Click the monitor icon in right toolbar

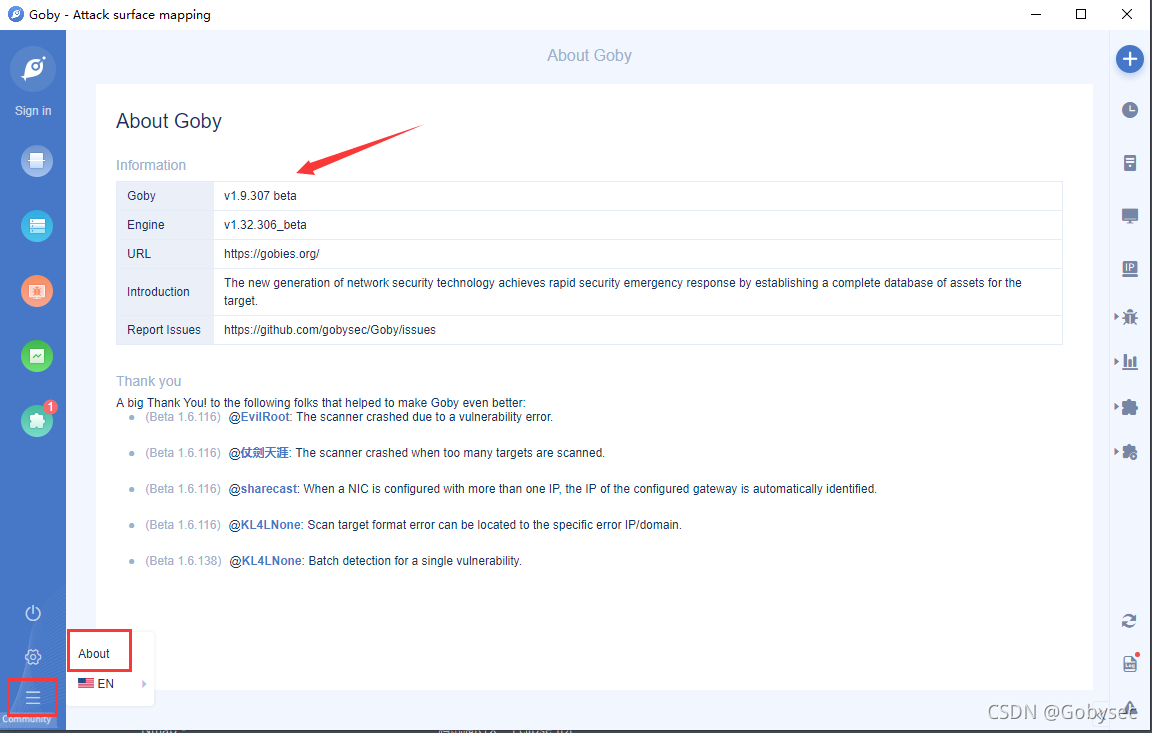point(1130,216)
